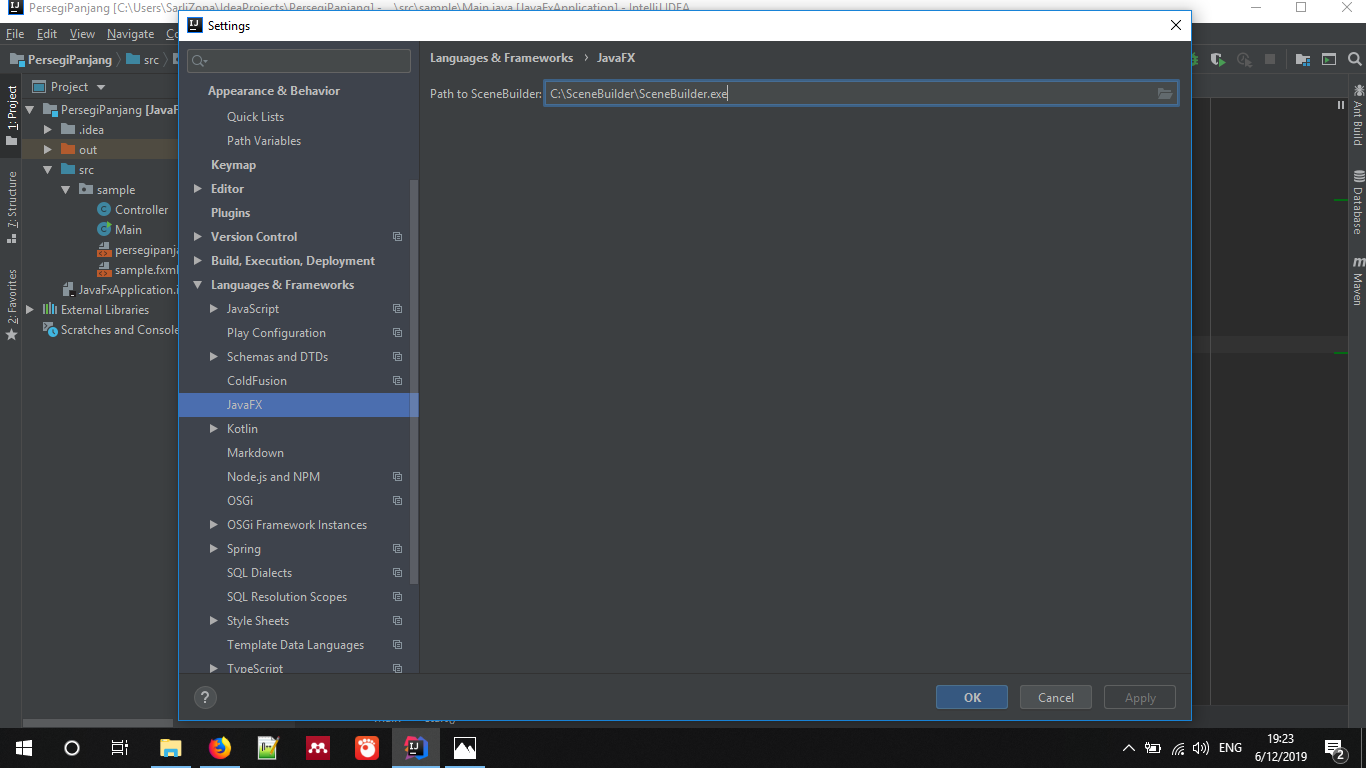Click the Run with Coverage toolbar icon

tap(1218, 60)
